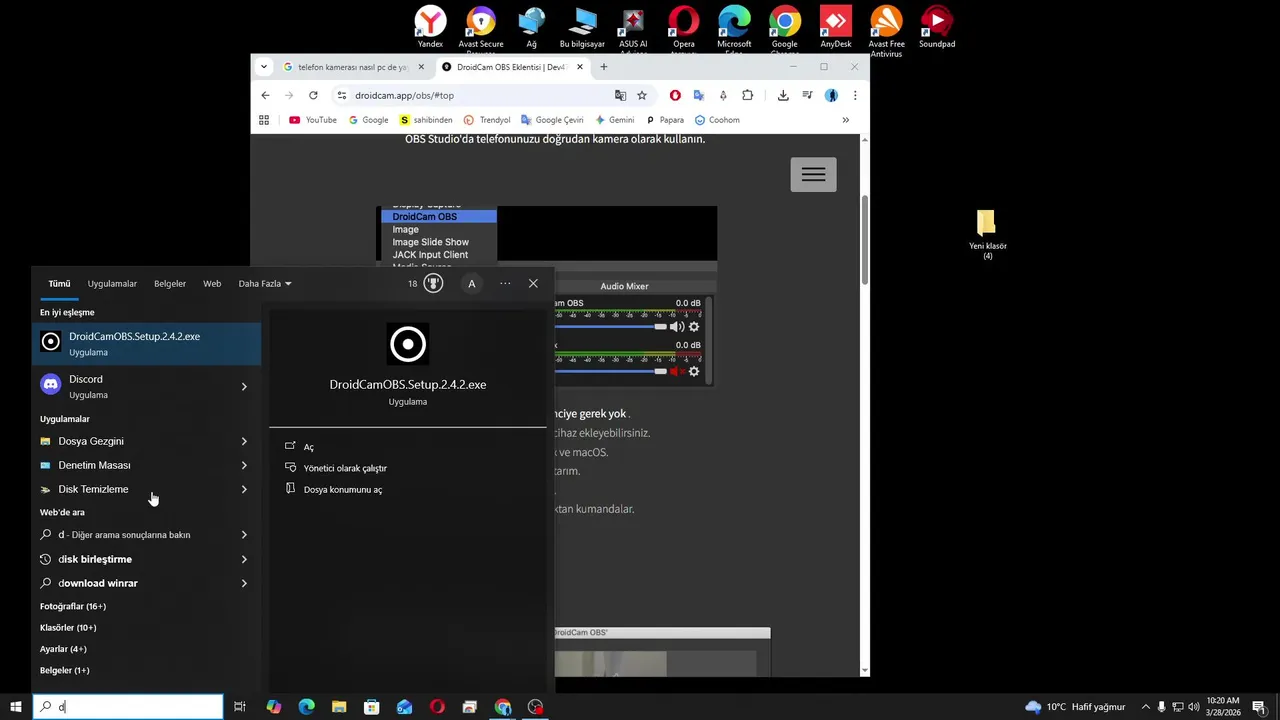Switch to the Tümü search tab
The image size is (1280, 720).
(x=59, y=284)
